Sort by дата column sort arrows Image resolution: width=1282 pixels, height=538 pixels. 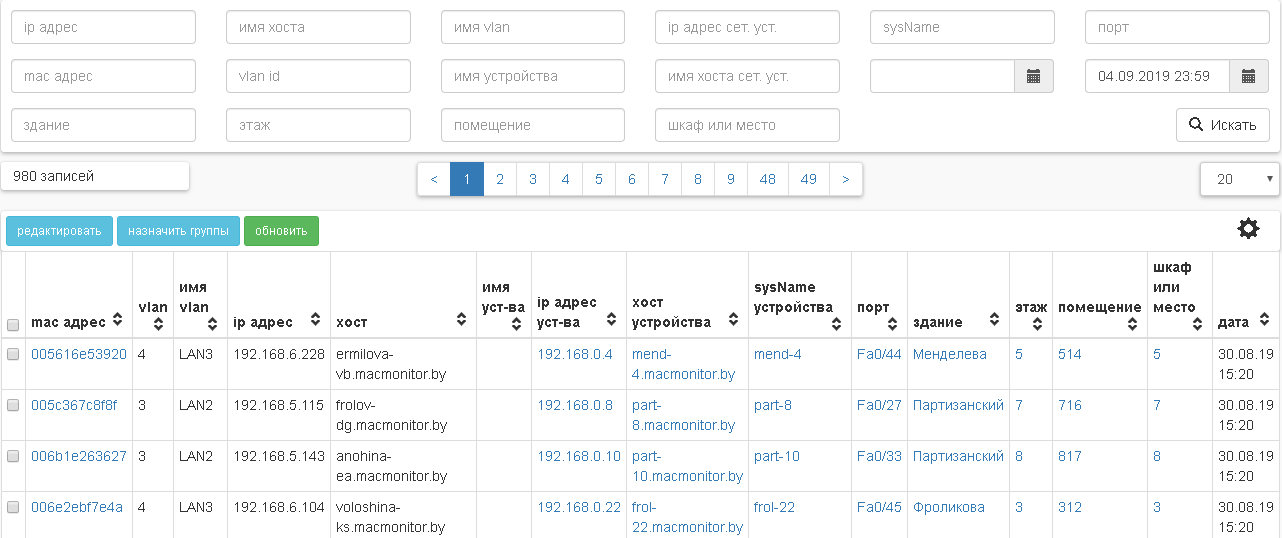pos(1264,321)
